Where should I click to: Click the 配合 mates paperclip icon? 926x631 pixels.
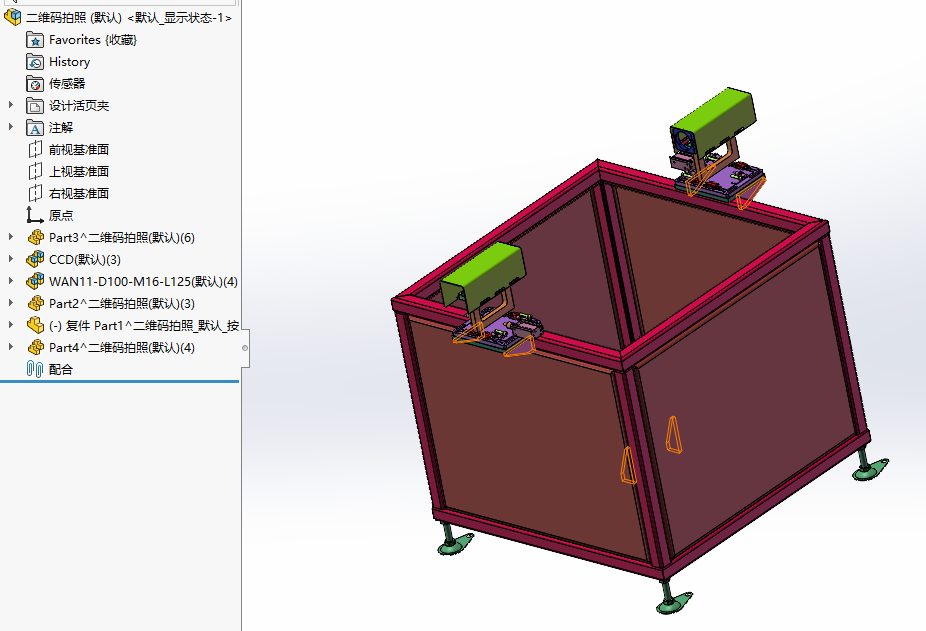click(35, 369)
